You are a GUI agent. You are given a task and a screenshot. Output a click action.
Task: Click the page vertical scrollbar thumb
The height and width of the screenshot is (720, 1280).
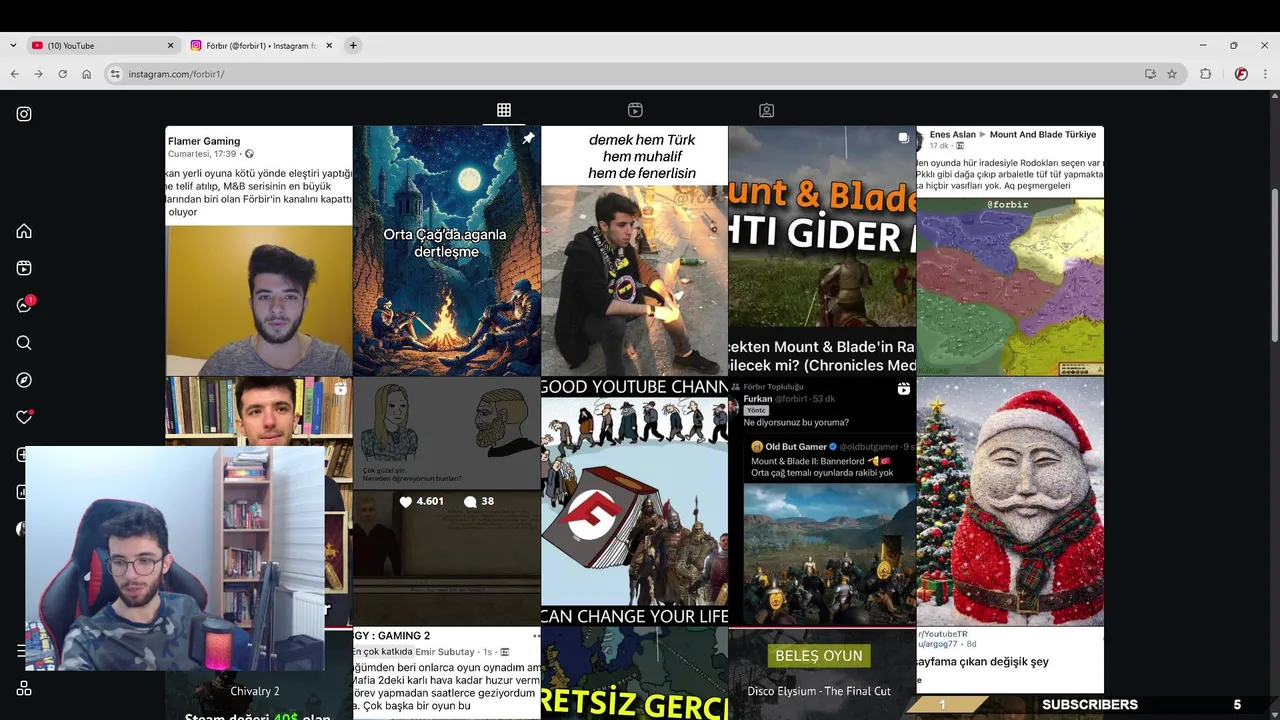point(1273,266)
